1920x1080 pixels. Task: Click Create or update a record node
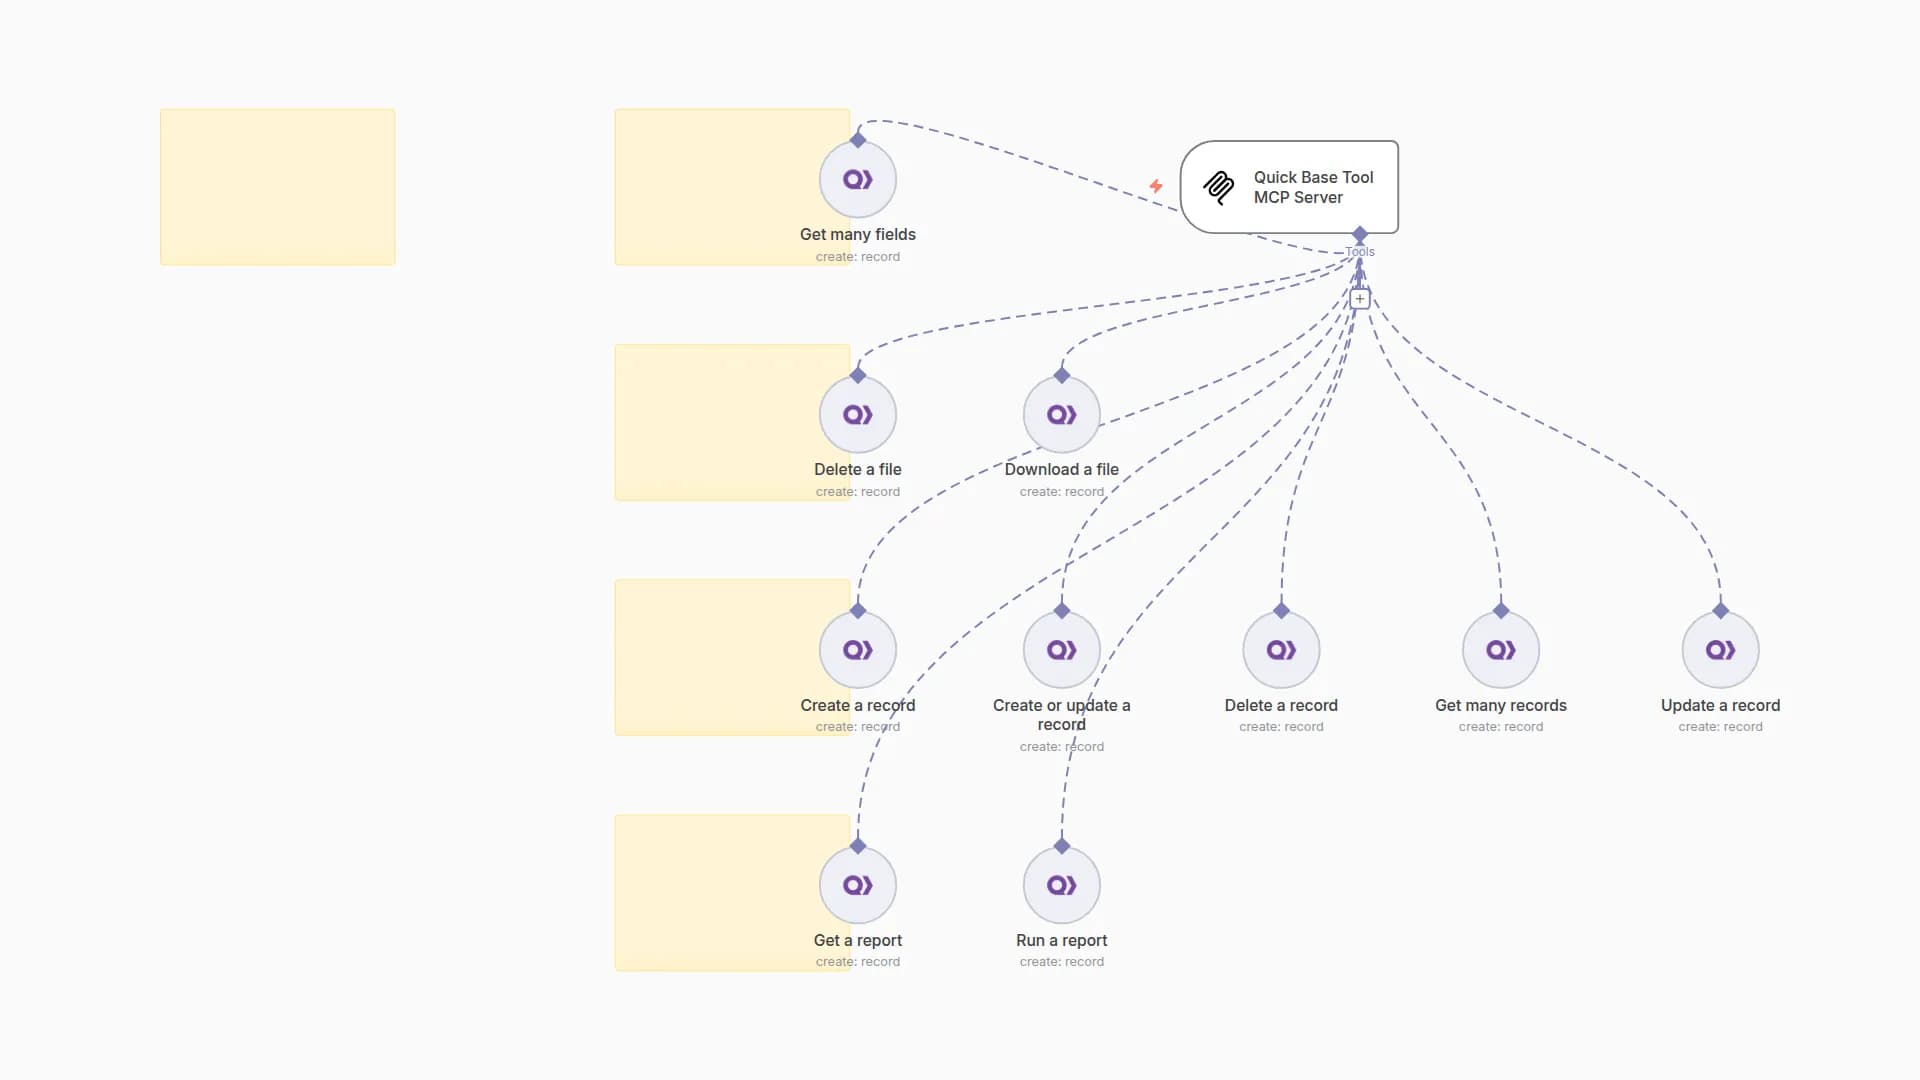(x=1061, y=650)
